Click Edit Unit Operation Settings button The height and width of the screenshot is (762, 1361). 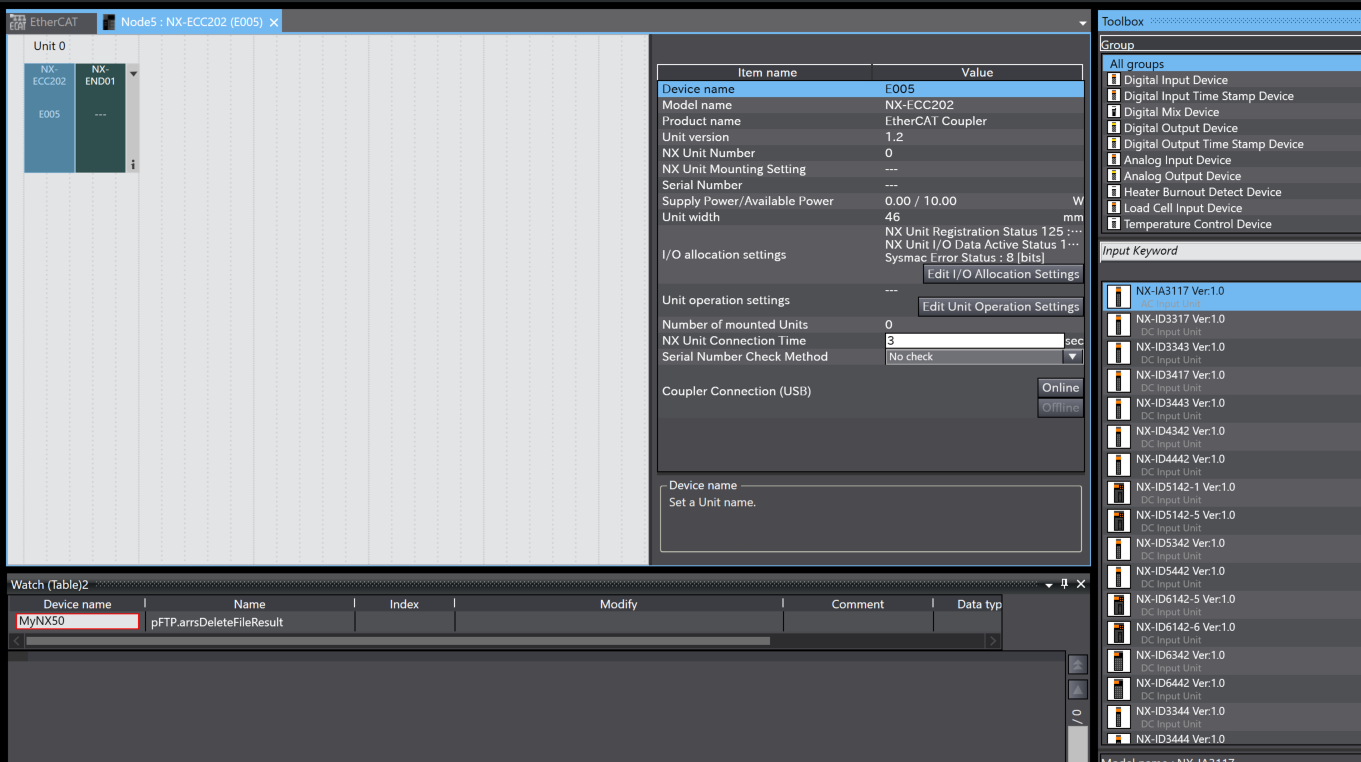(1000, 307)
